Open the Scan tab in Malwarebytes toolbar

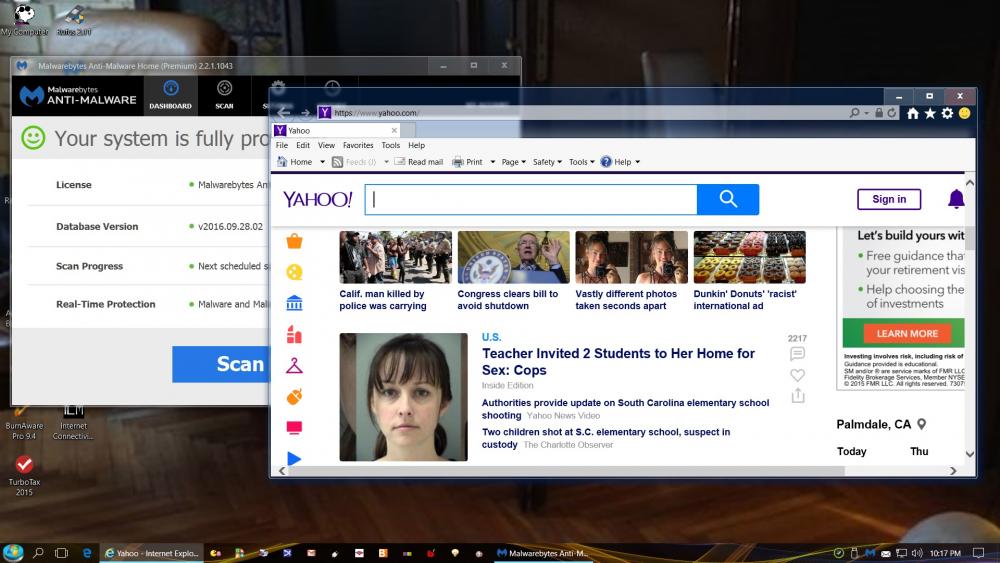coord(224,95)
